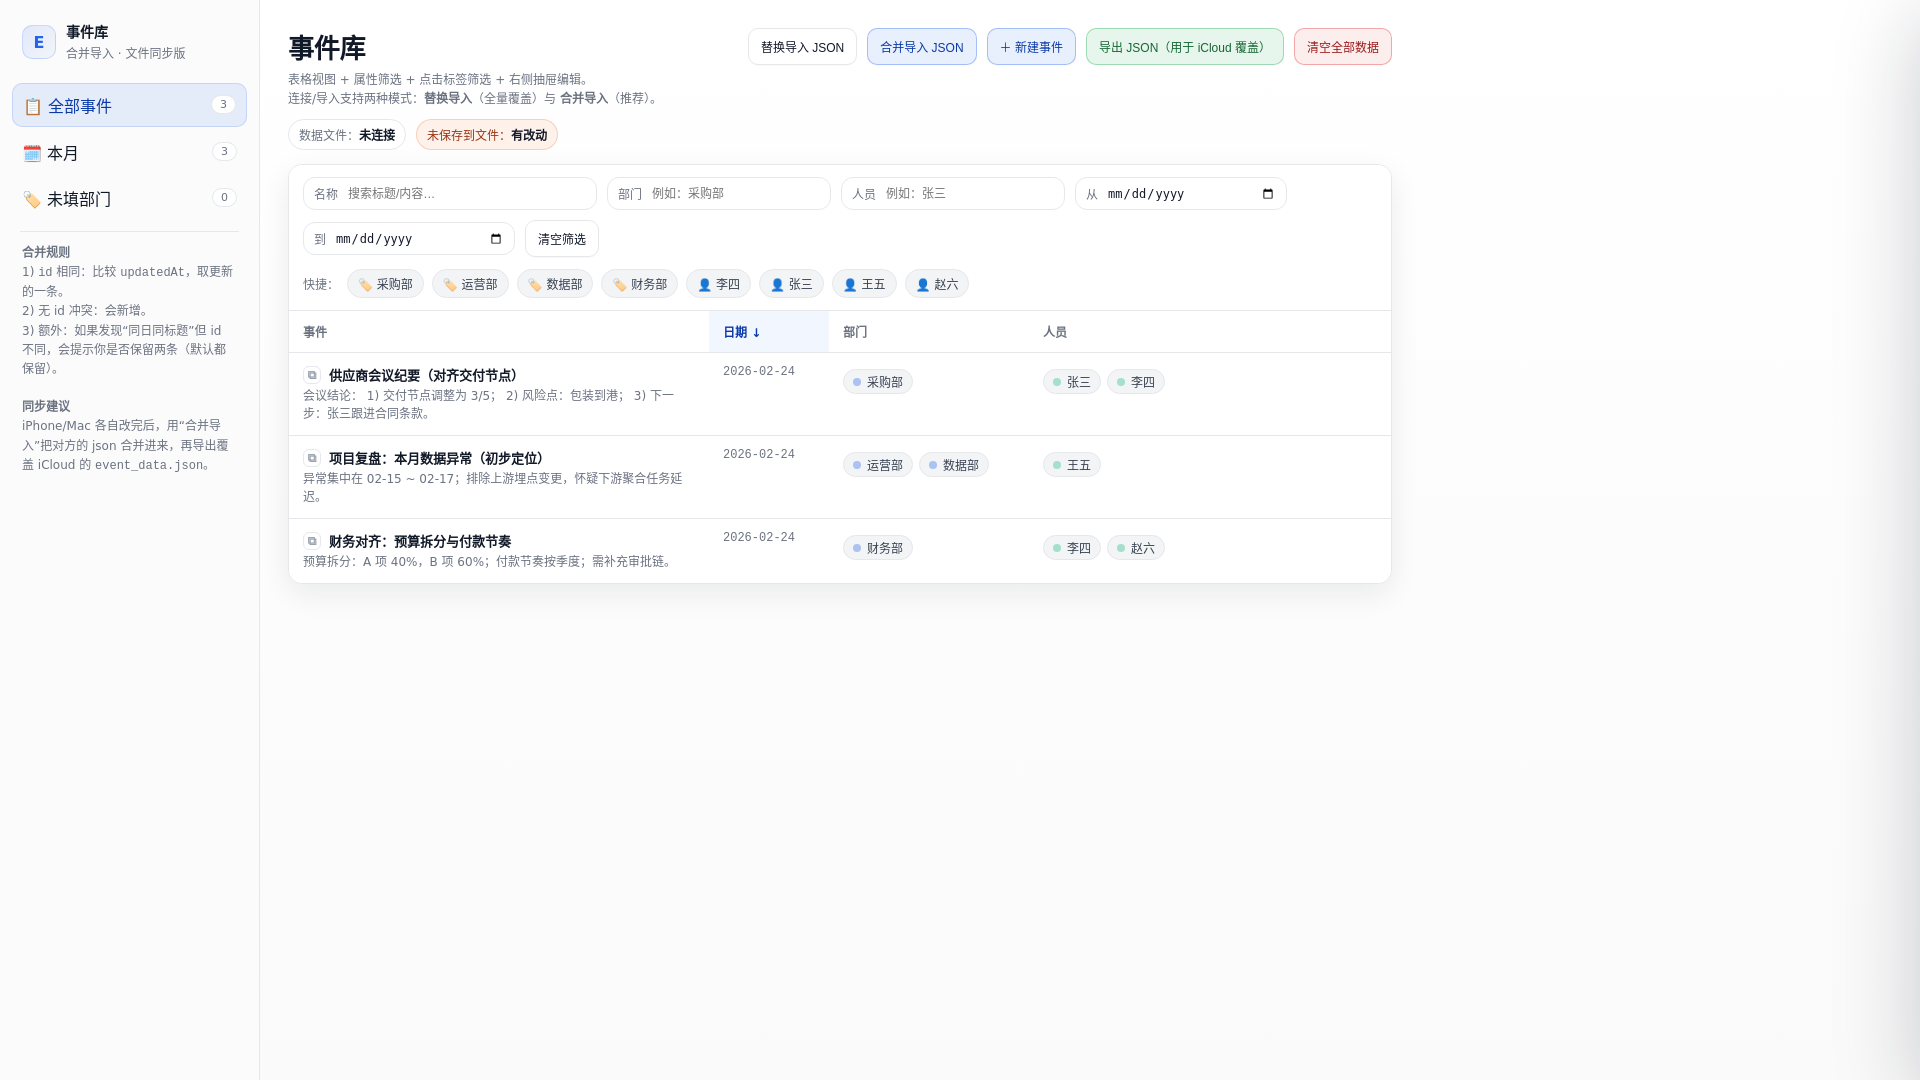Click the 合并规则 sidebar heading
The width and height of the screenshot is (1920, 1080).
(46, 253)
